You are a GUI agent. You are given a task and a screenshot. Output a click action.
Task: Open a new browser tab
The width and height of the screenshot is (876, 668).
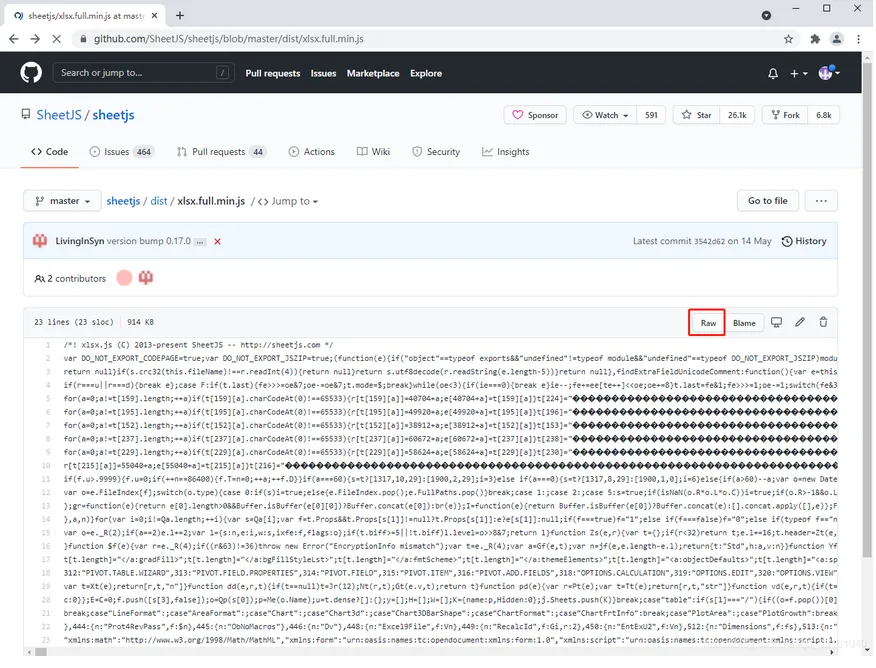coord(180,16)
